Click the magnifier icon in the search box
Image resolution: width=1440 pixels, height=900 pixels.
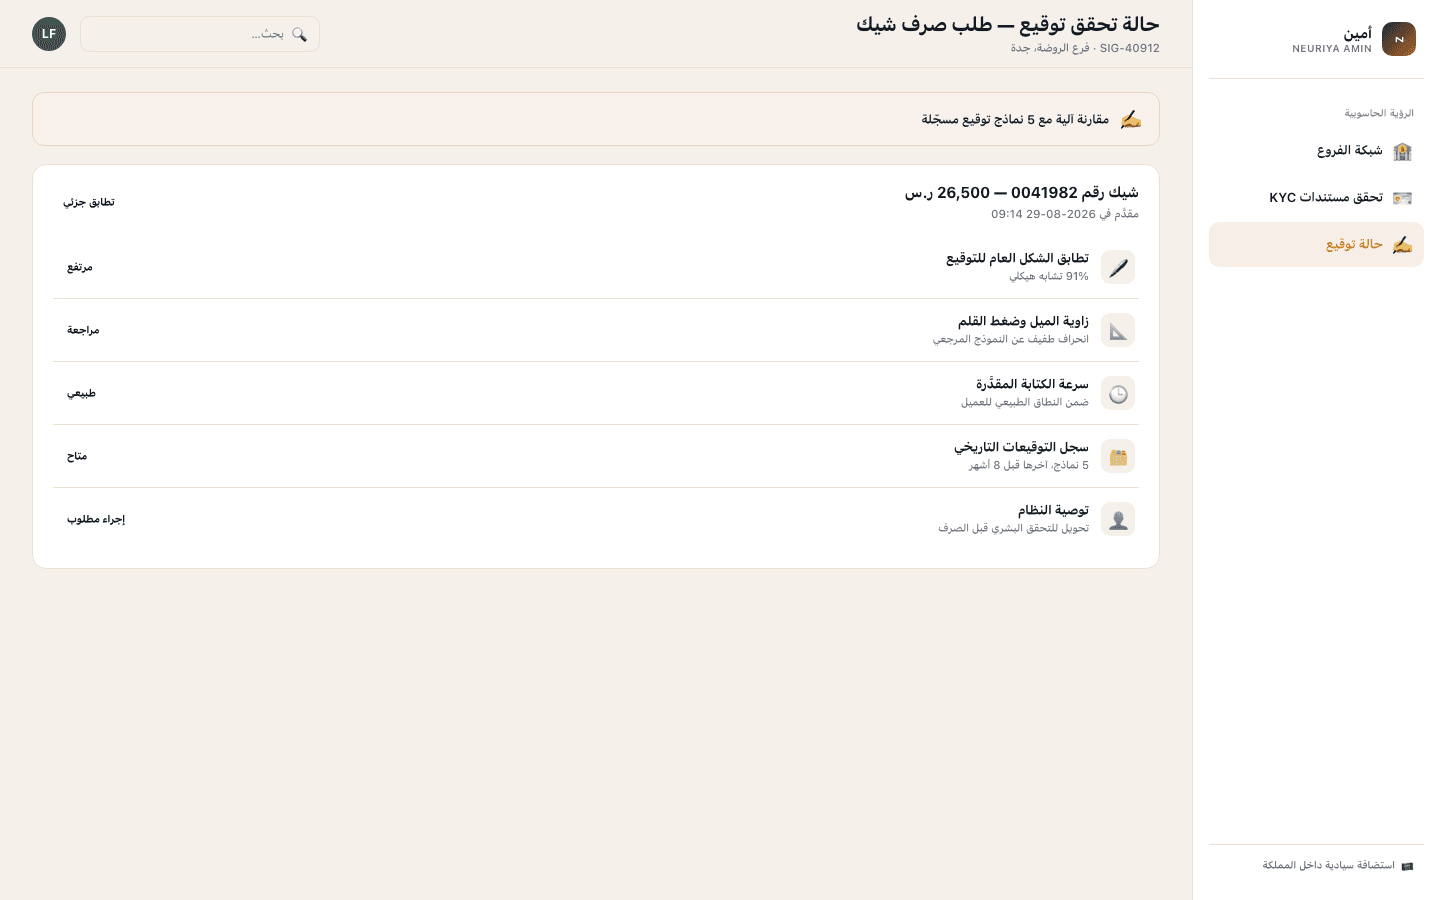(299, 34)
